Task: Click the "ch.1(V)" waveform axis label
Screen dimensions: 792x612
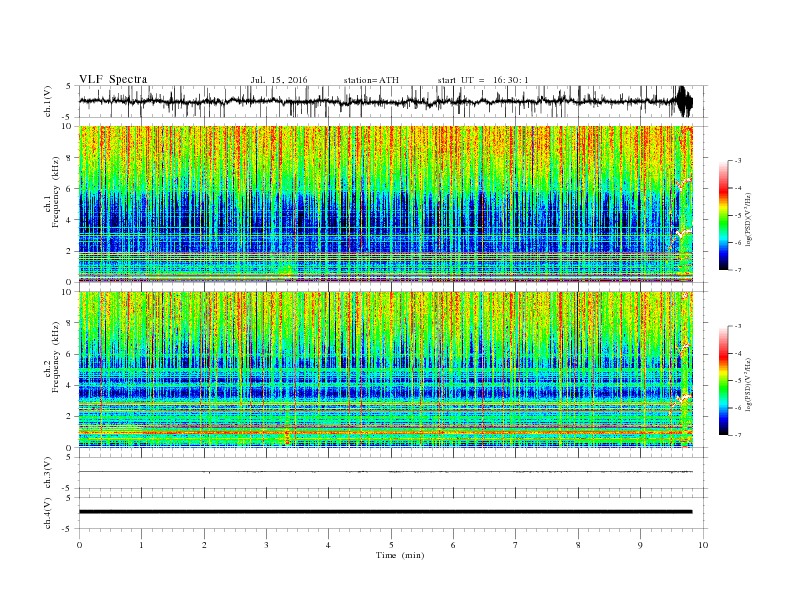Action: pos(48,101)
